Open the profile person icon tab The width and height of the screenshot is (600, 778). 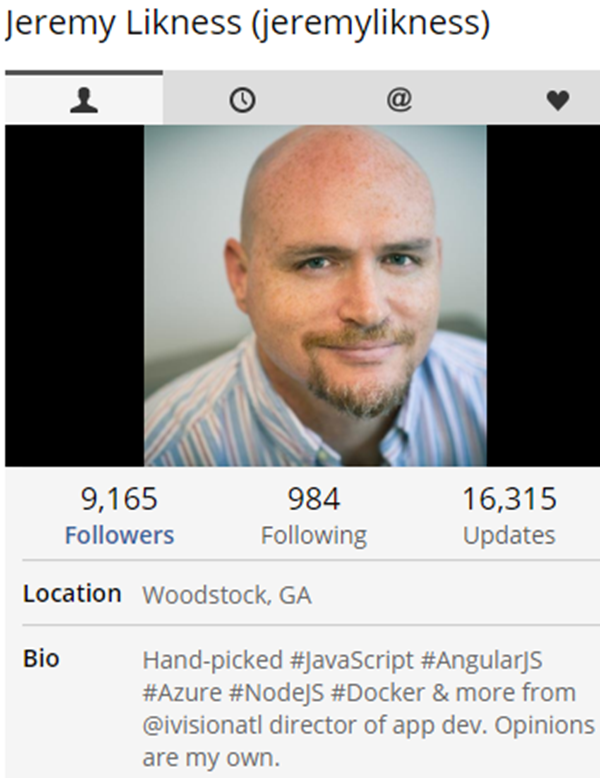(84, 99)
